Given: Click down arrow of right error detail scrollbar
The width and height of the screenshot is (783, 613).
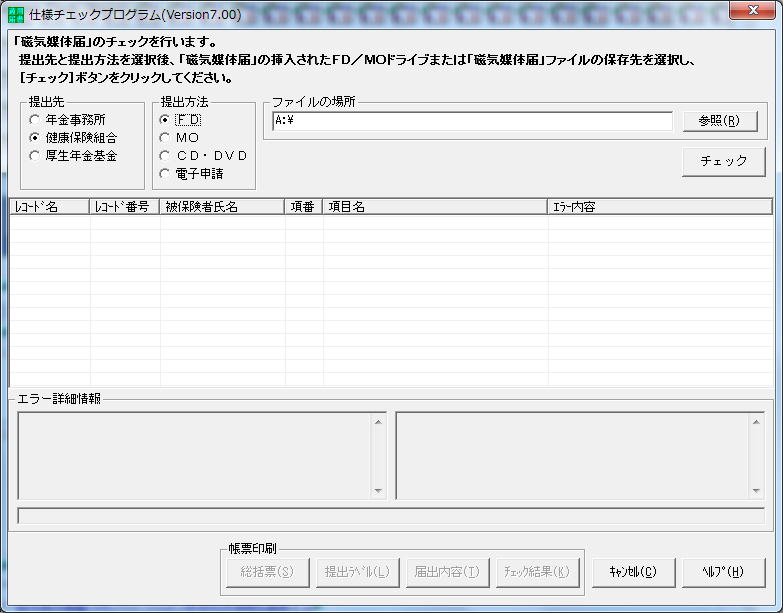Looking at the screenshot, I should [x=756, y=491].
